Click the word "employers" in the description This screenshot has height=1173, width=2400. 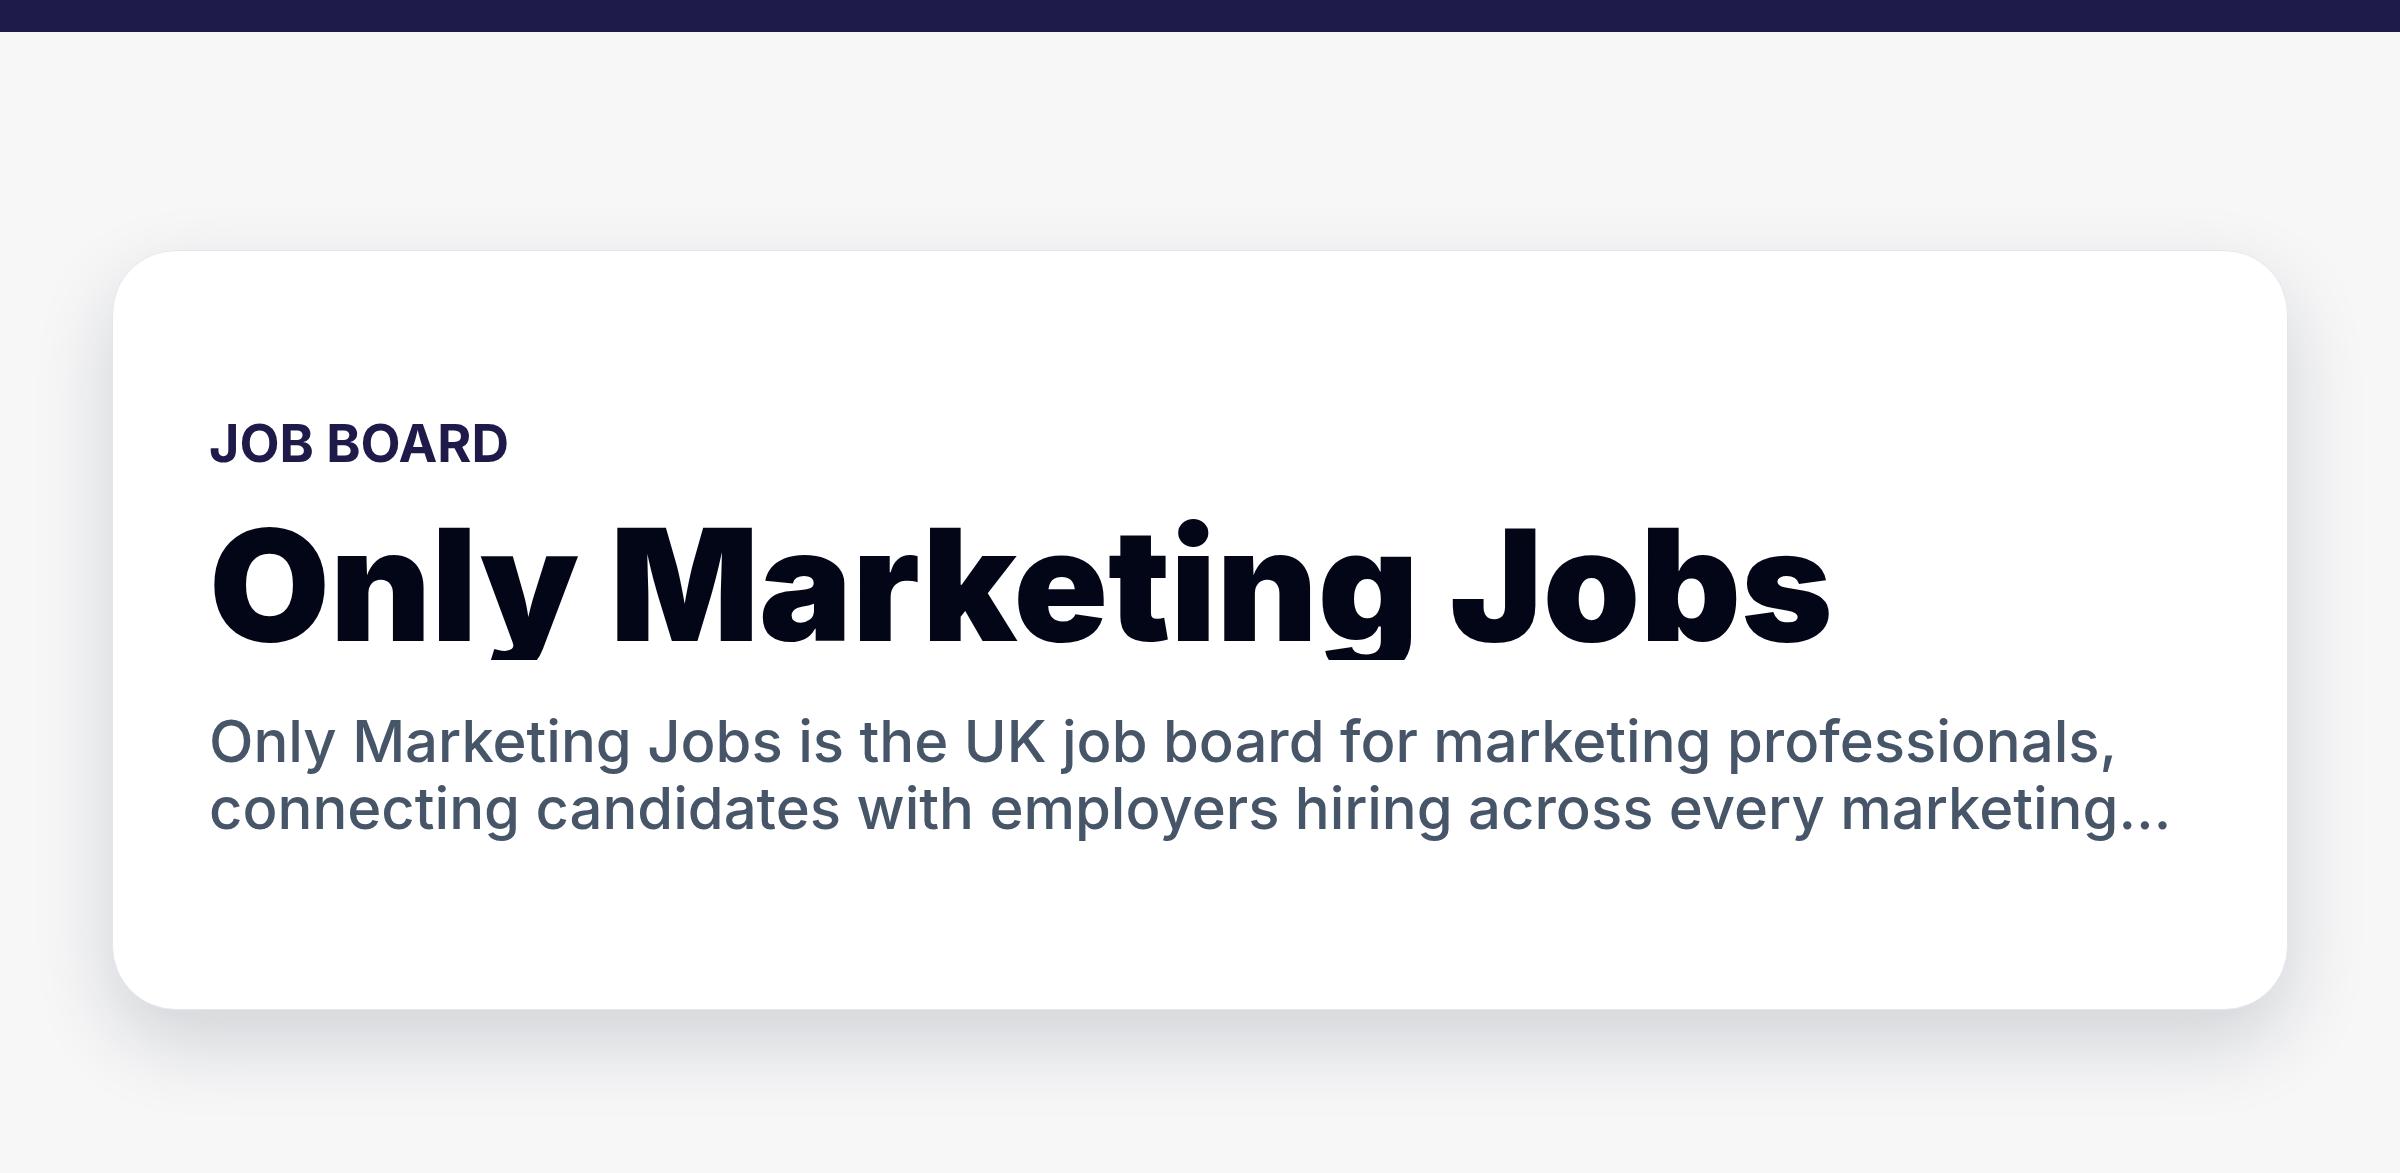point(1134,810)
